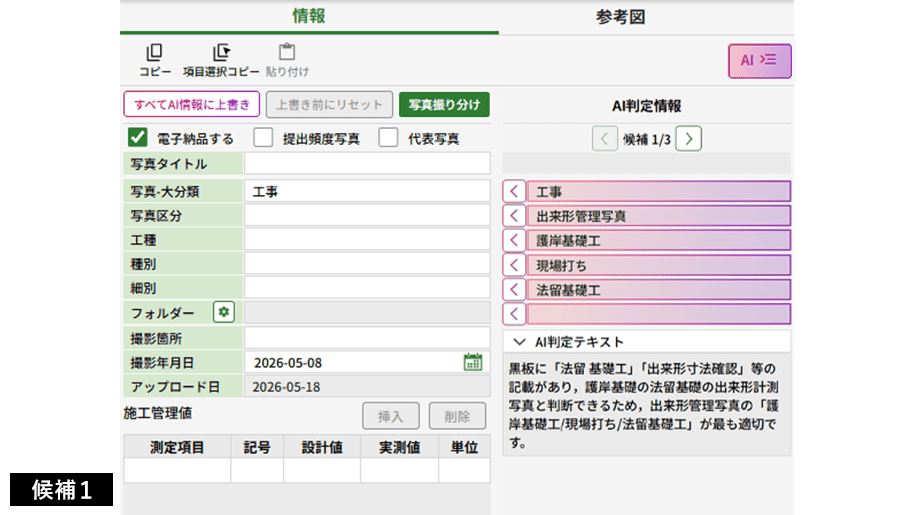916x515 pixels.
Task: Click the コピー copy icon
Action: coord(155,53)
